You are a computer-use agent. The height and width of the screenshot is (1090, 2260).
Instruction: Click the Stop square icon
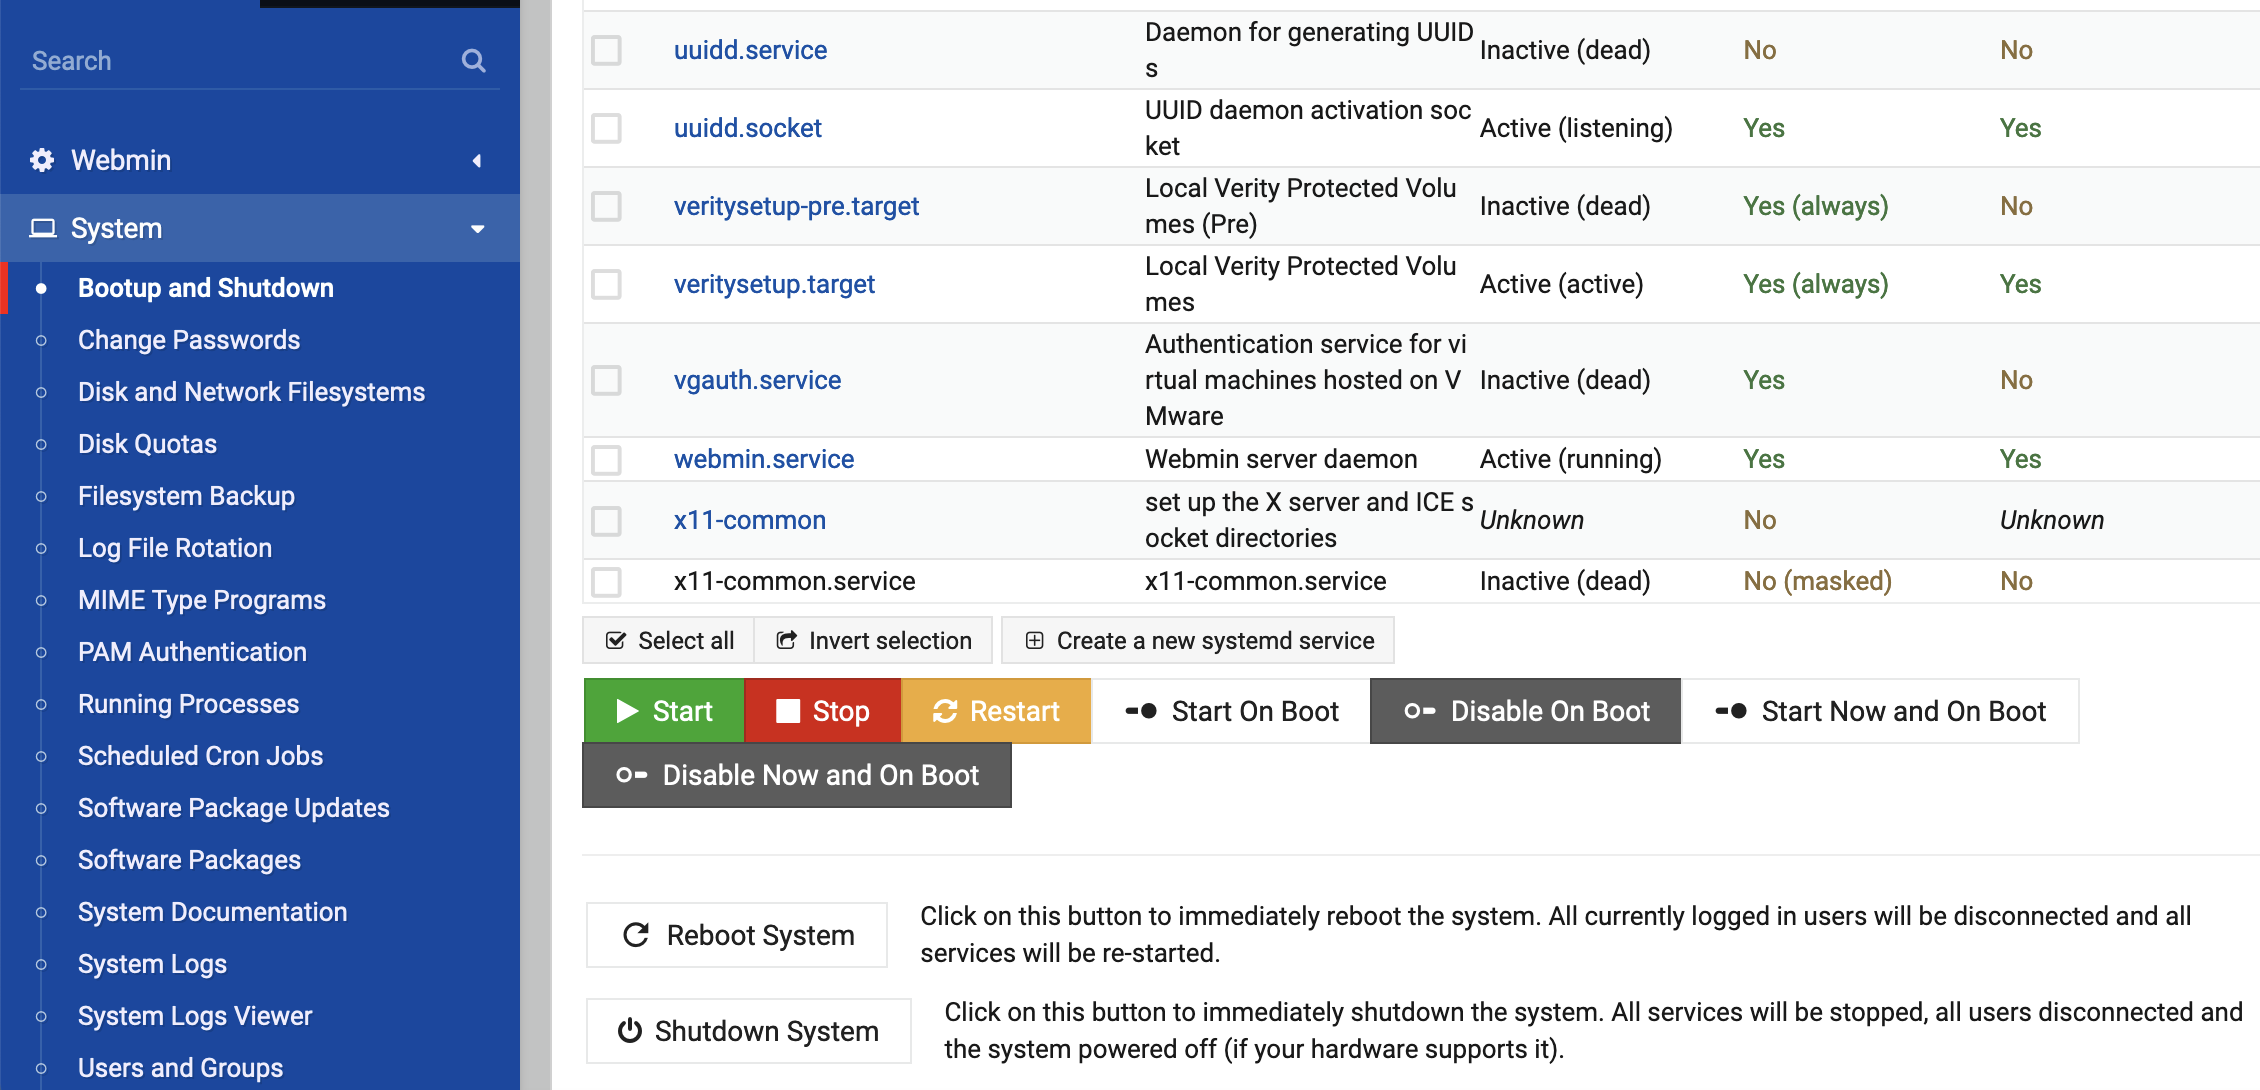788,711
